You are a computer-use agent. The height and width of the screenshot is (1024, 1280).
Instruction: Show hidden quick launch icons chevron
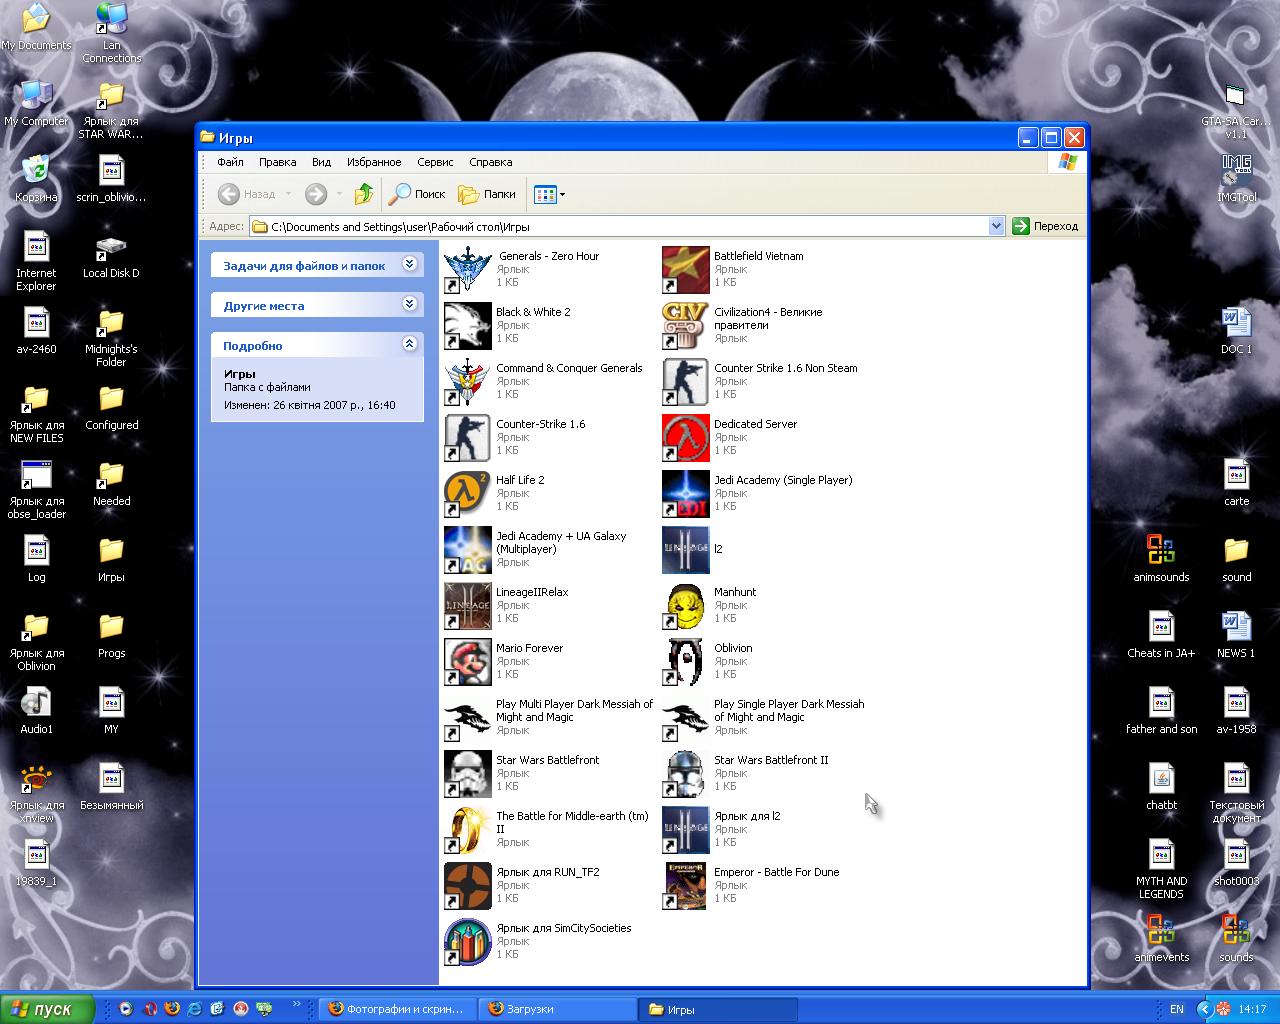[x=297, y=1004]
